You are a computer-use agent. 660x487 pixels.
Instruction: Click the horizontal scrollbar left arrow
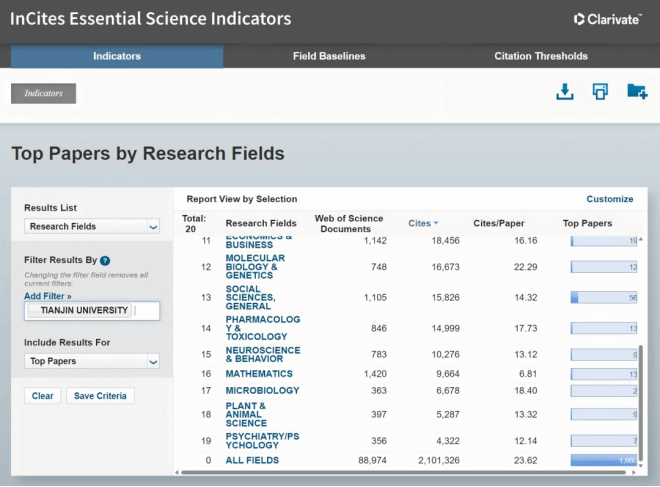pos(177,472)
